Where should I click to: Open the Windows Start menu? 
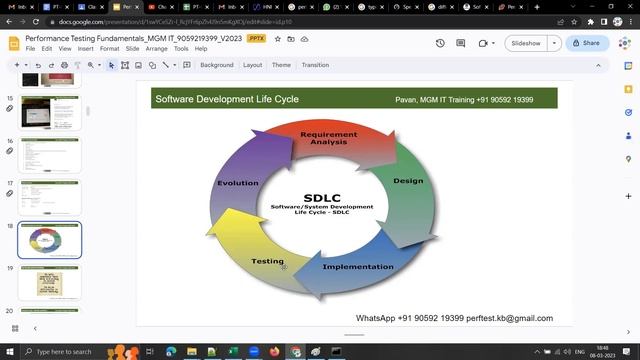pyautogui.click(x=10, y=351)
